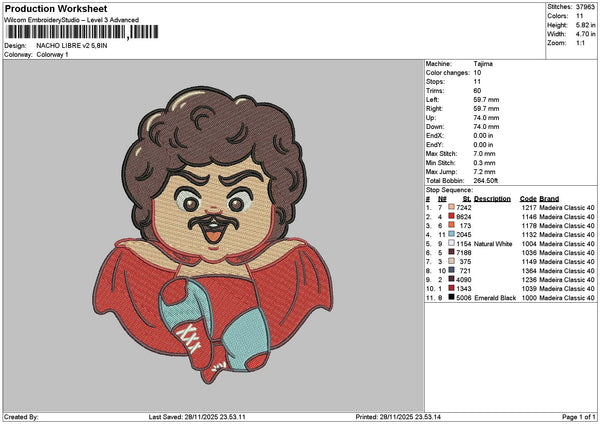Click the 'Brand' column header

tap(549, 199)
